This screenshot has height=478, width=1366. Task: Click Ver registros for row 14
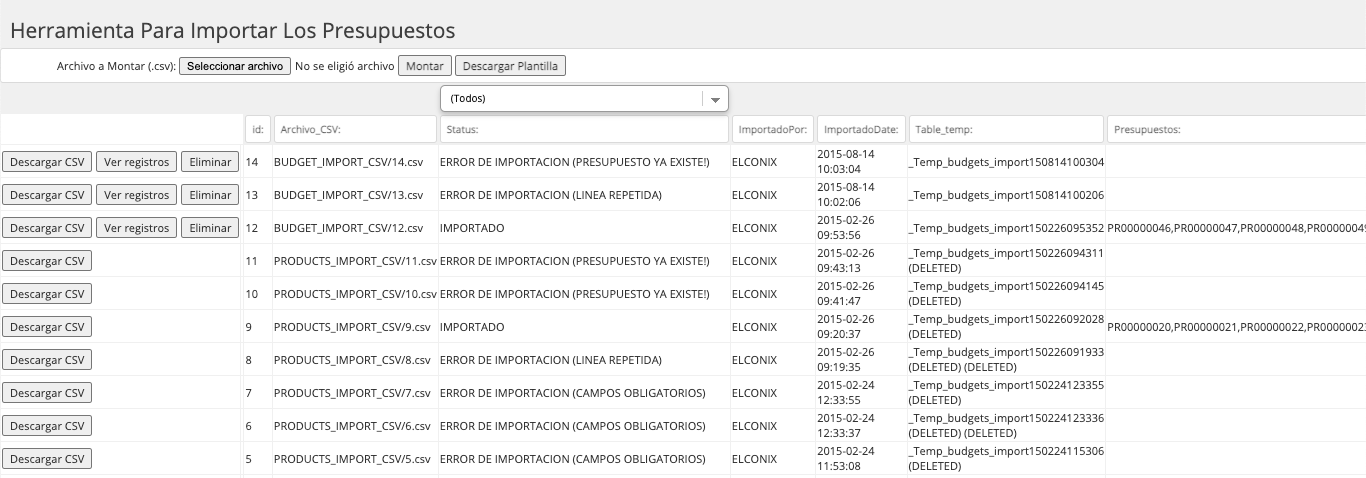pyautogui.click(x=136, y=162)
